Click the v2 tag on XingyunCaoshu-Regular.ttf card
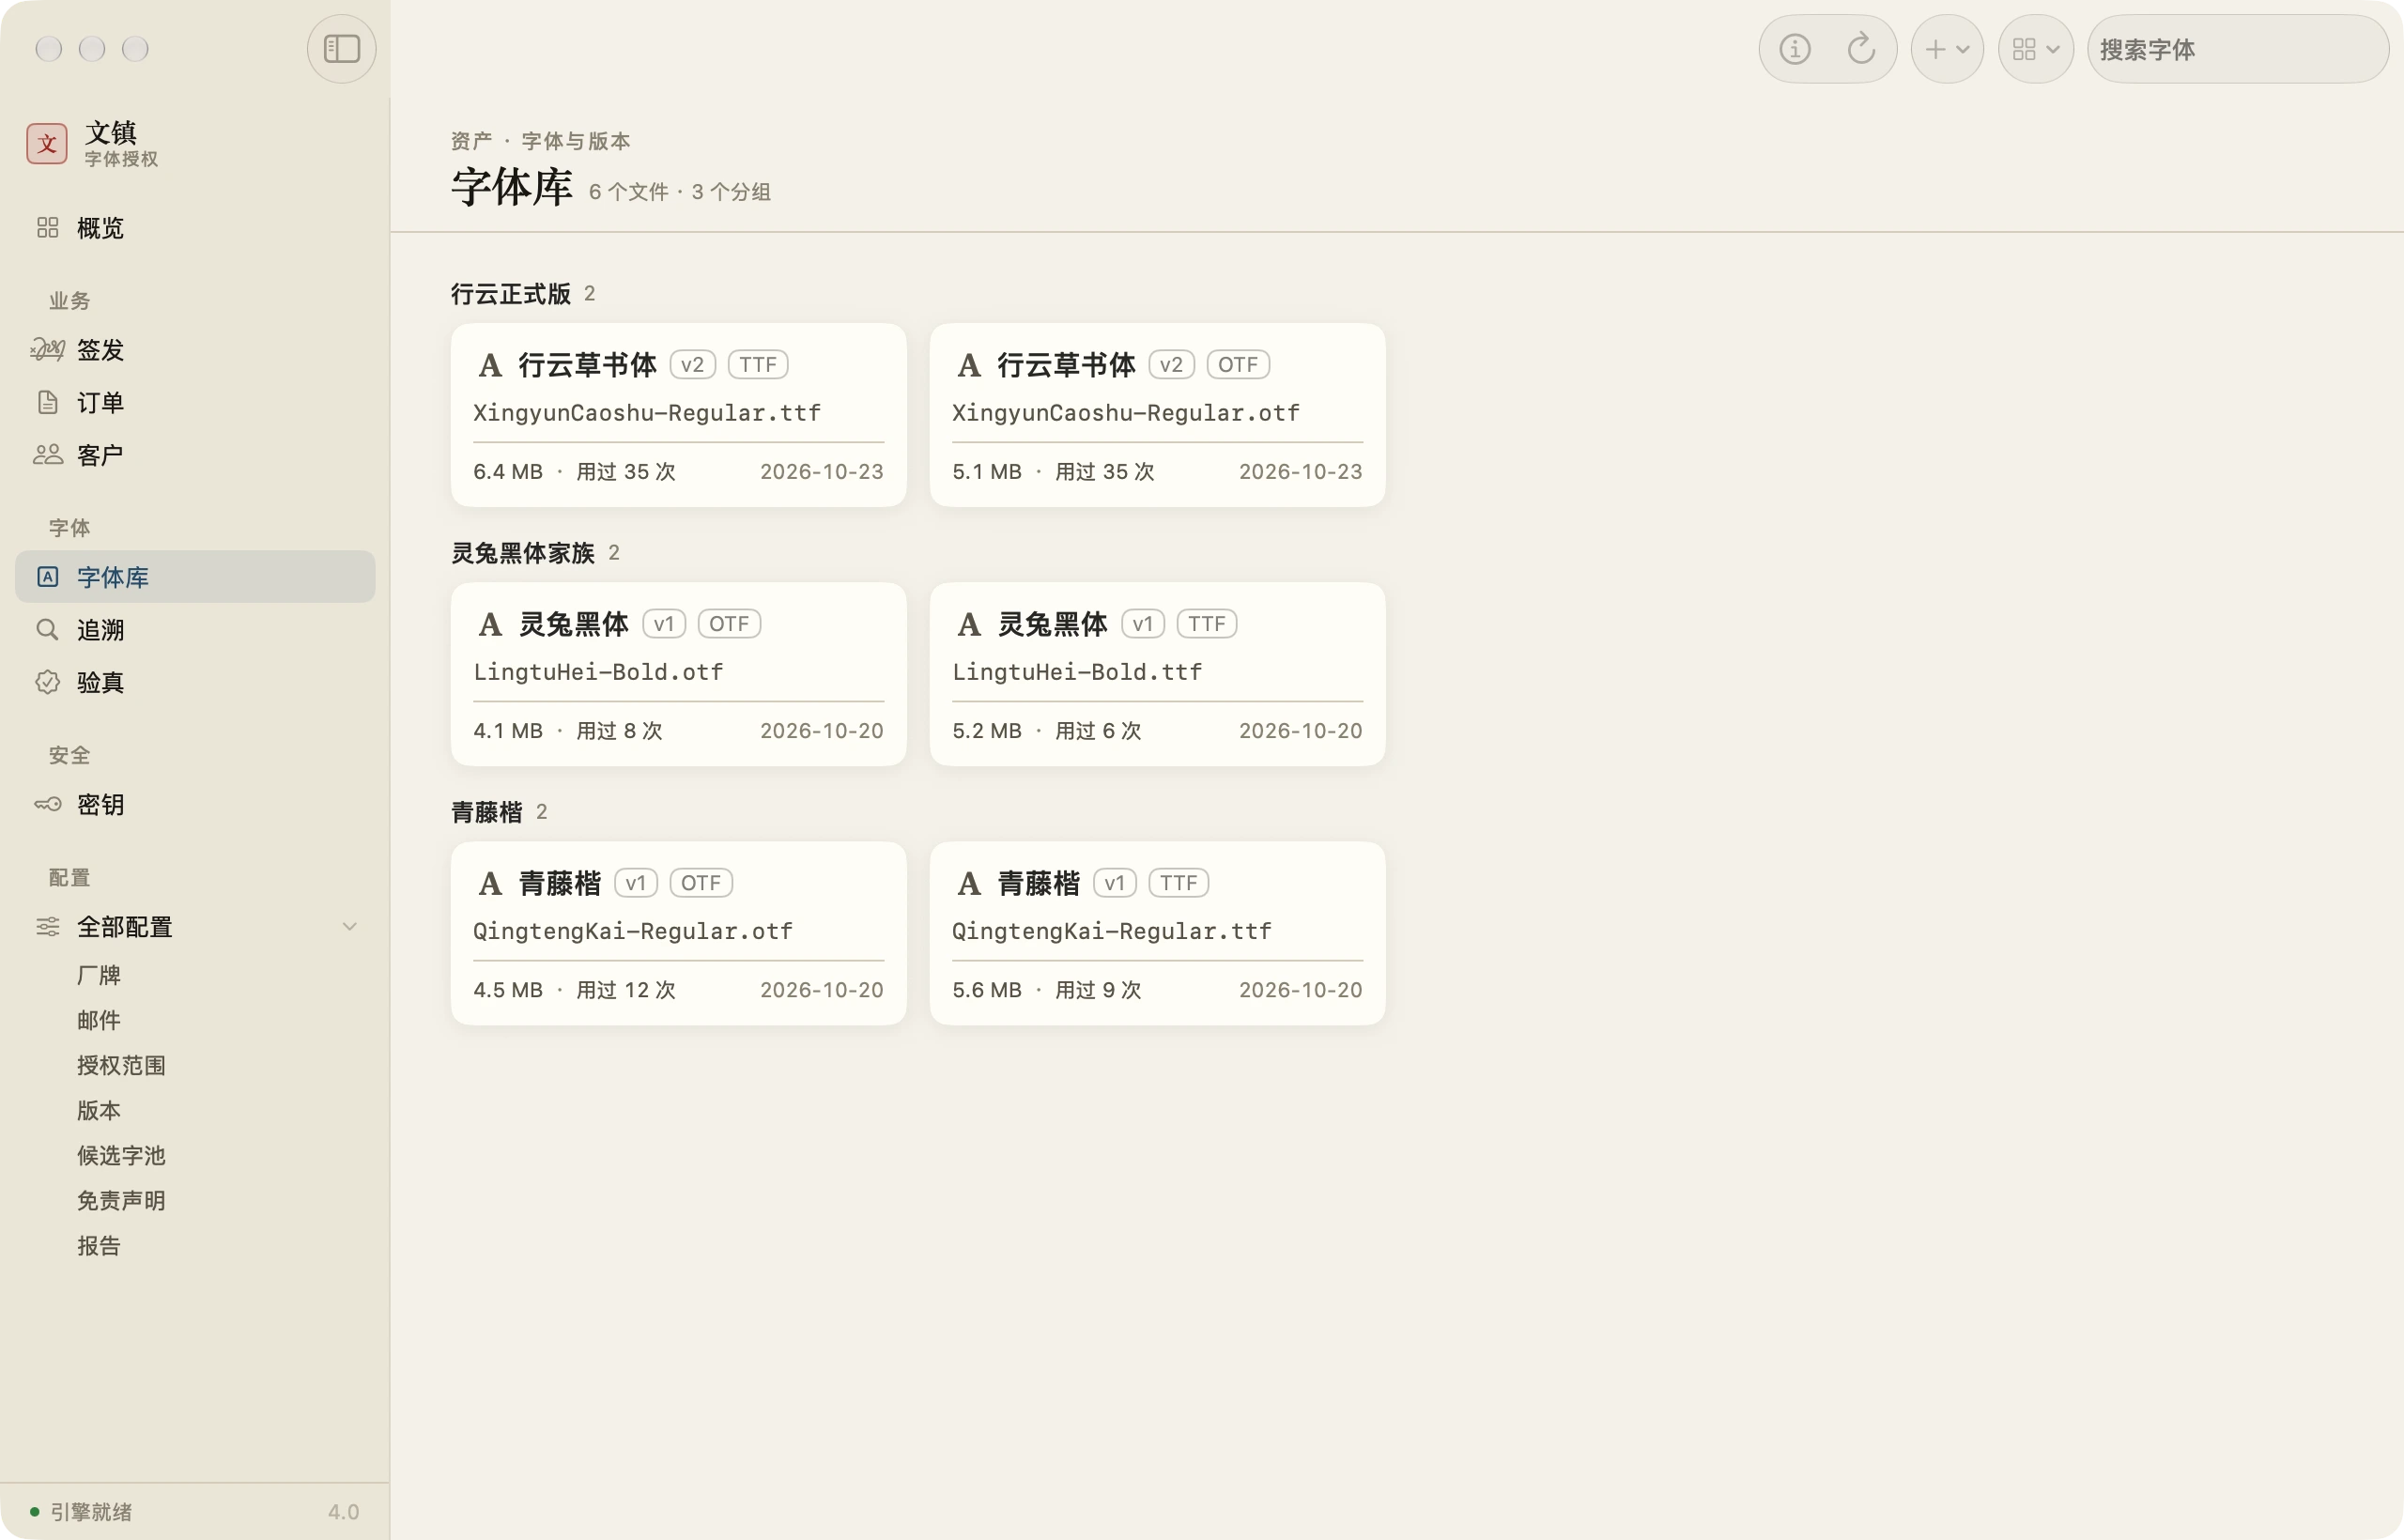This screenshot has height=1540, width=2404. coord(692,364)
